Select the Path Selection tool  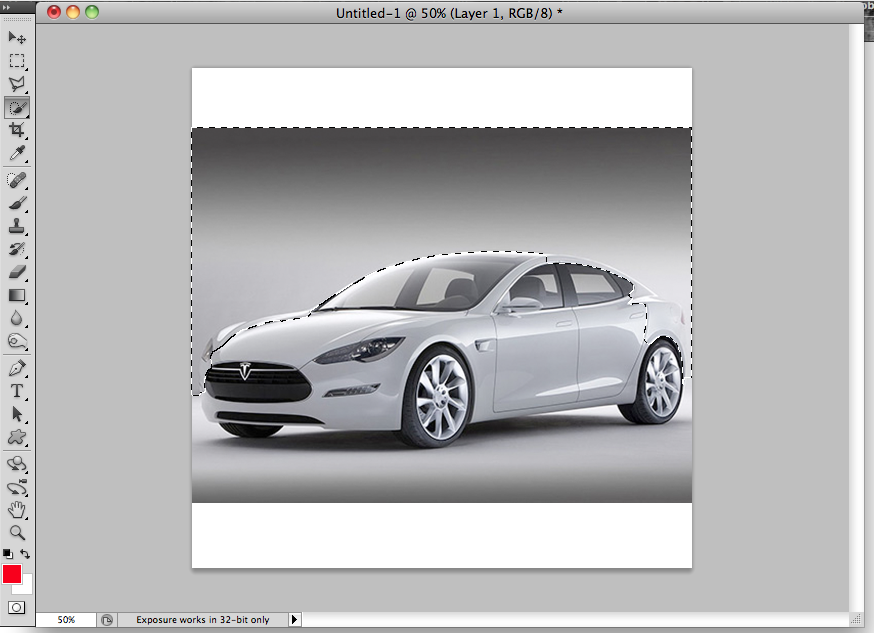(x=17, y=415)
